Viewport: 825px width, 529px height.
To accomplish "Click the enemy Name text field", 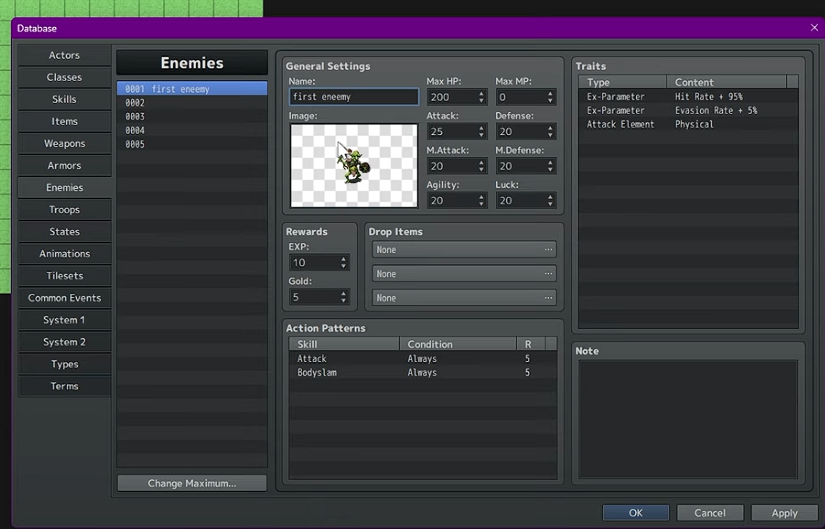I will pyautogui.click(x=353, y=97).
